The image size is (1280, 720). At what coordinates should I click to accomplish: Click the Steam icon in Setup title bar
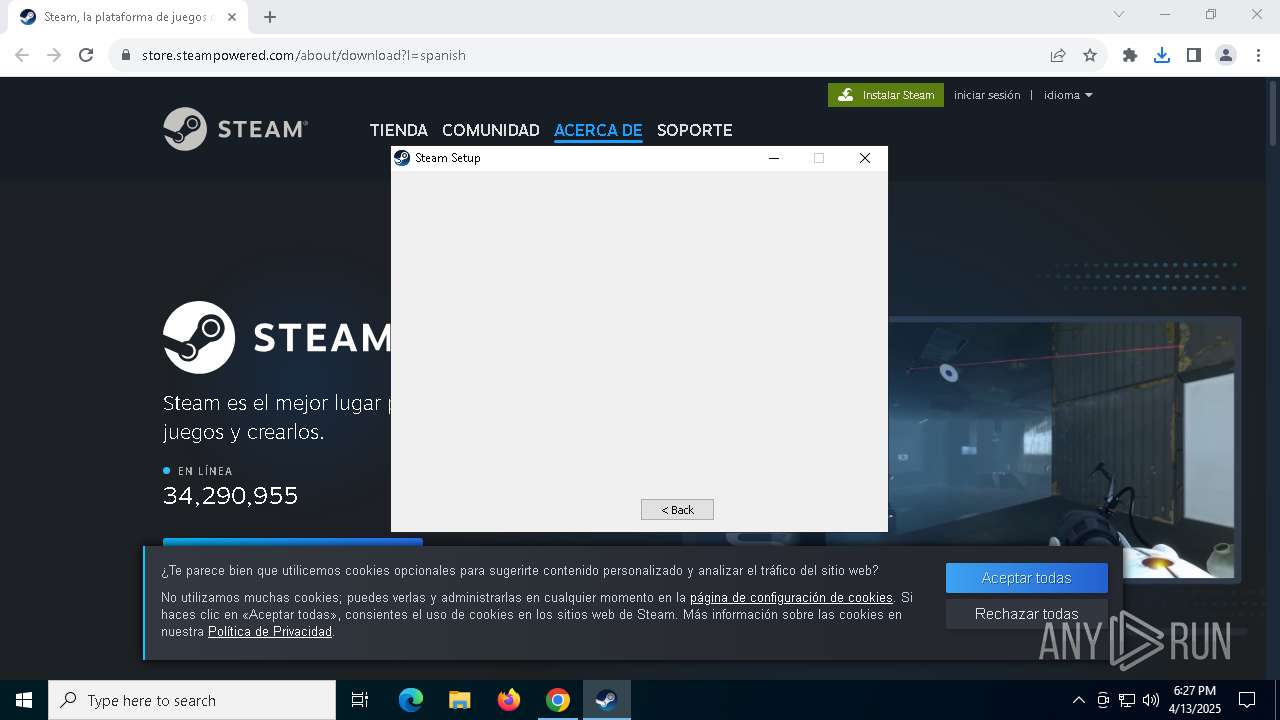coord(402,158)
